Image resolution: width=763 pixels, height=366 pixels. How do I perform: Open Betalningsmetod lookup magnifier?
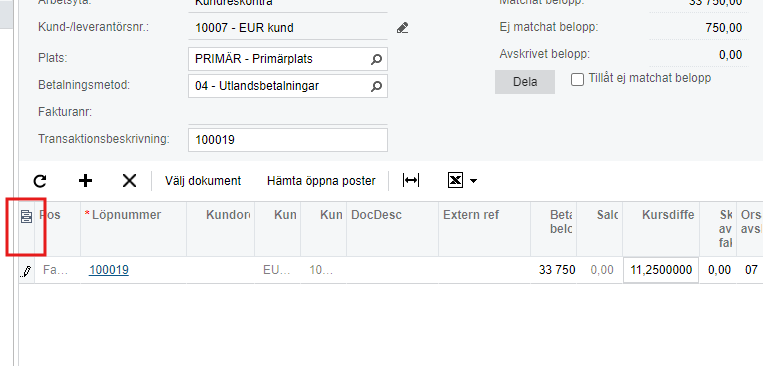[377, 87]
